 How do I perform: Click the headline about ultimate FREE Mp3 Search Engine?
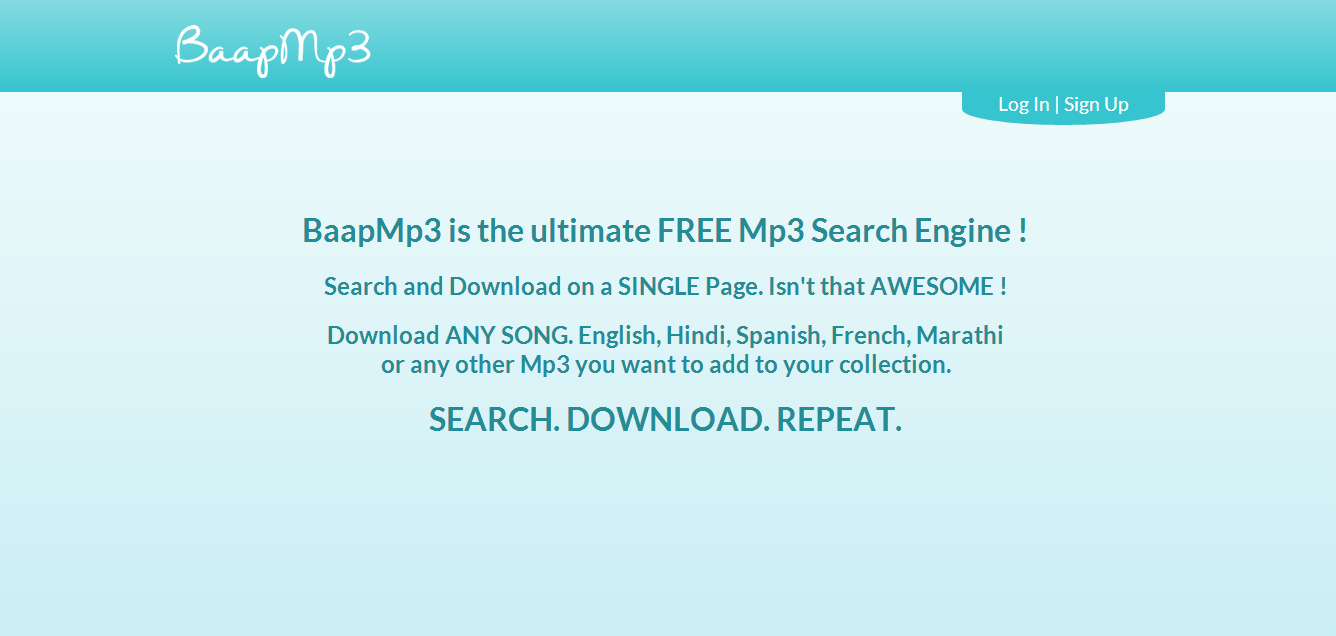coord(665,231)
